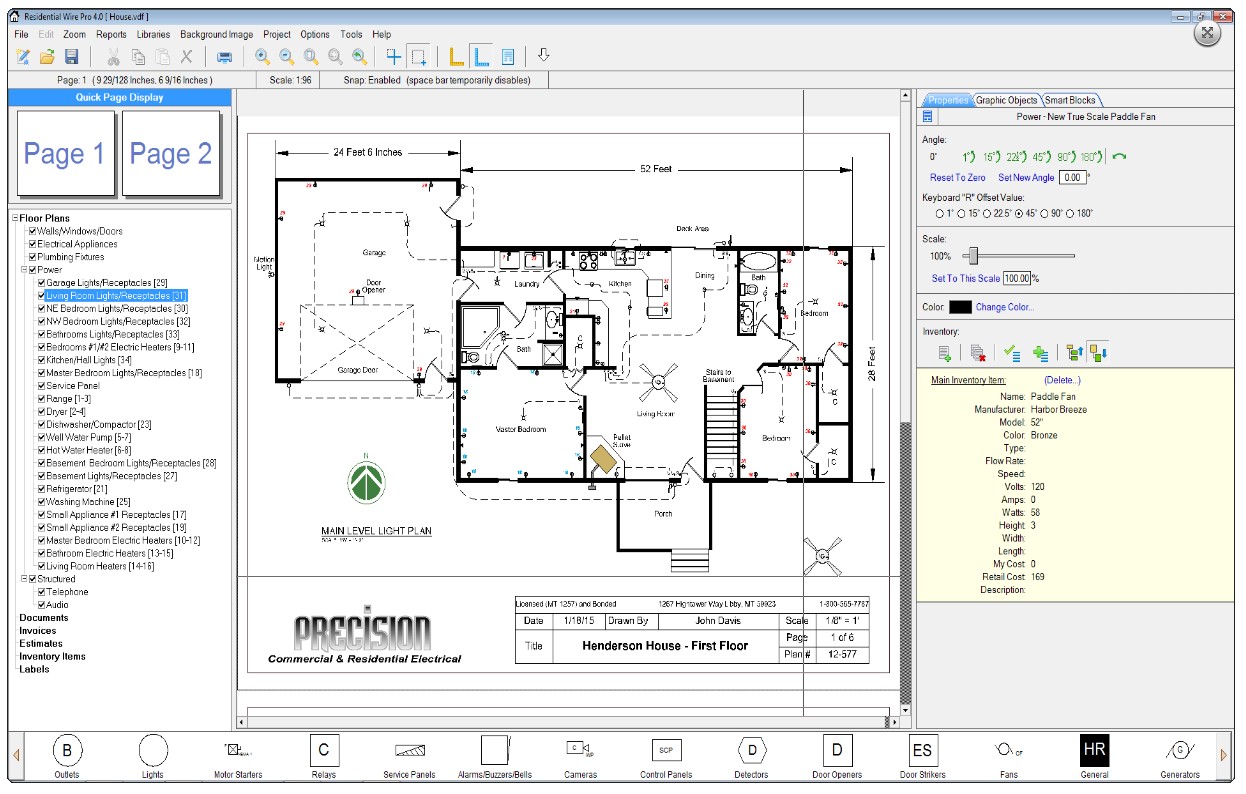Rotate by 45 degrees angle icon
The image size is (1246, 794).
(1041, 157)
